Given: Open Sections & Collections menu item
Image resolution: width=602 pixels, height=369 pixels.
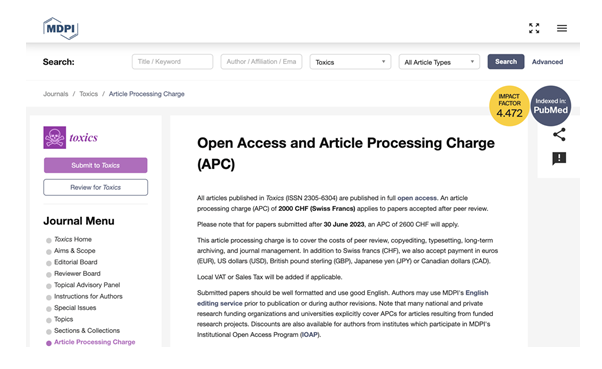Looking at the screenshot, I should coord(87,331).
